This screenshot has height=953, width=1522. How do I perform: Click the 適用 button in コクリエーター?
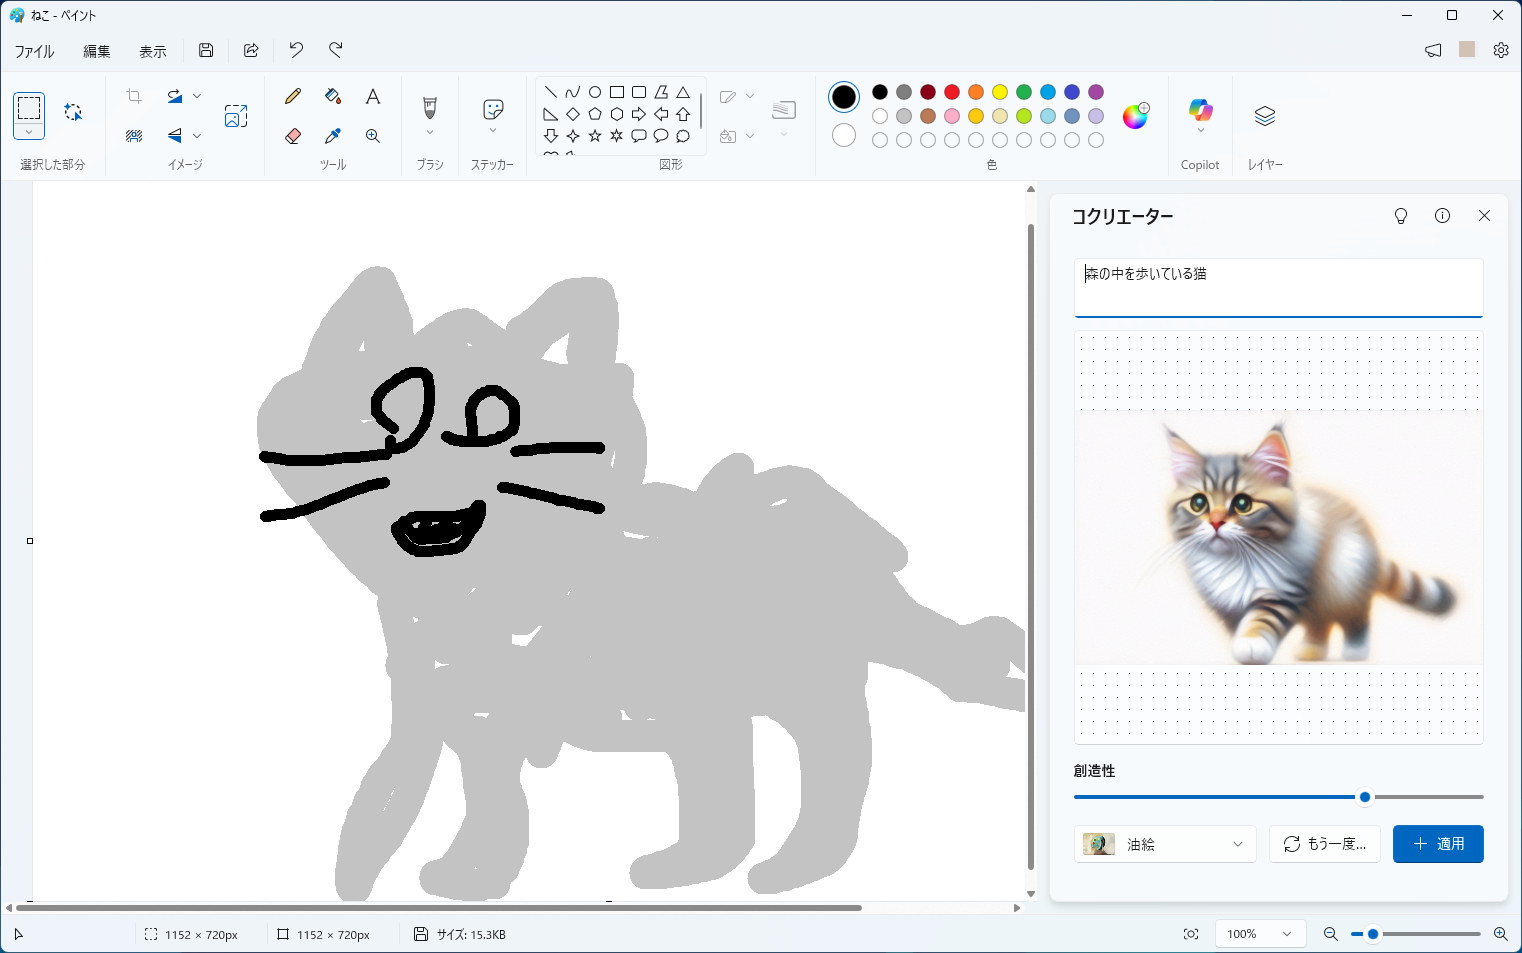coord(1438,844)
